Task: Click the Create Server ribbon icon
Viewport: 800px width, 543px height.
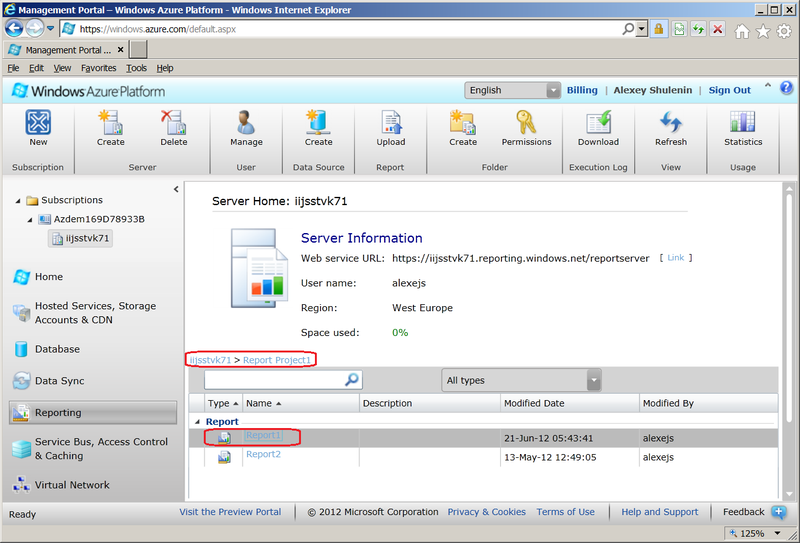Action: click(x=111, y=122)
